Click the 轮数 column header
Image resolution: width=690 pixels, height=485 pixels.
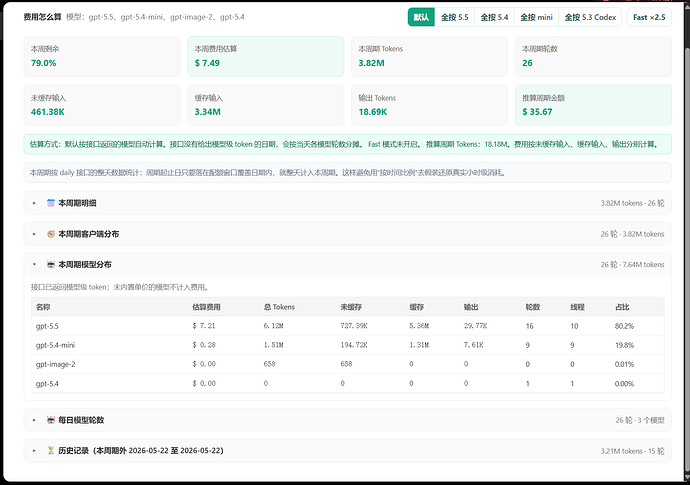pyautogui.click(x=532, y=307)
